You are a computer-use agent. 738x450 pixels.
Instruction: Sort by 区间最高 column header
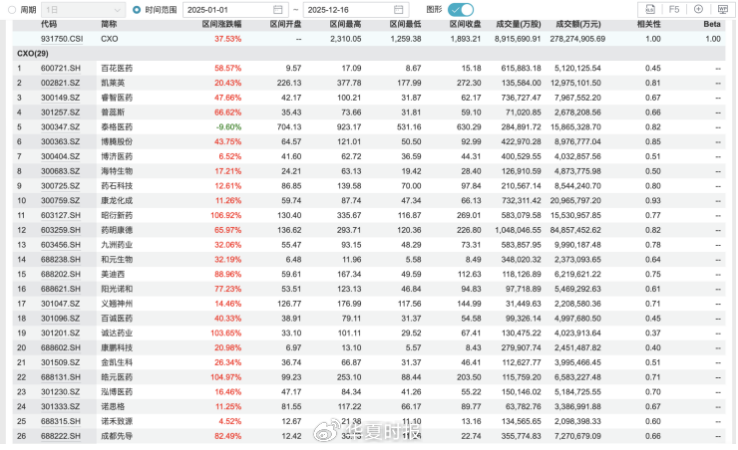[x=345, y=24]
